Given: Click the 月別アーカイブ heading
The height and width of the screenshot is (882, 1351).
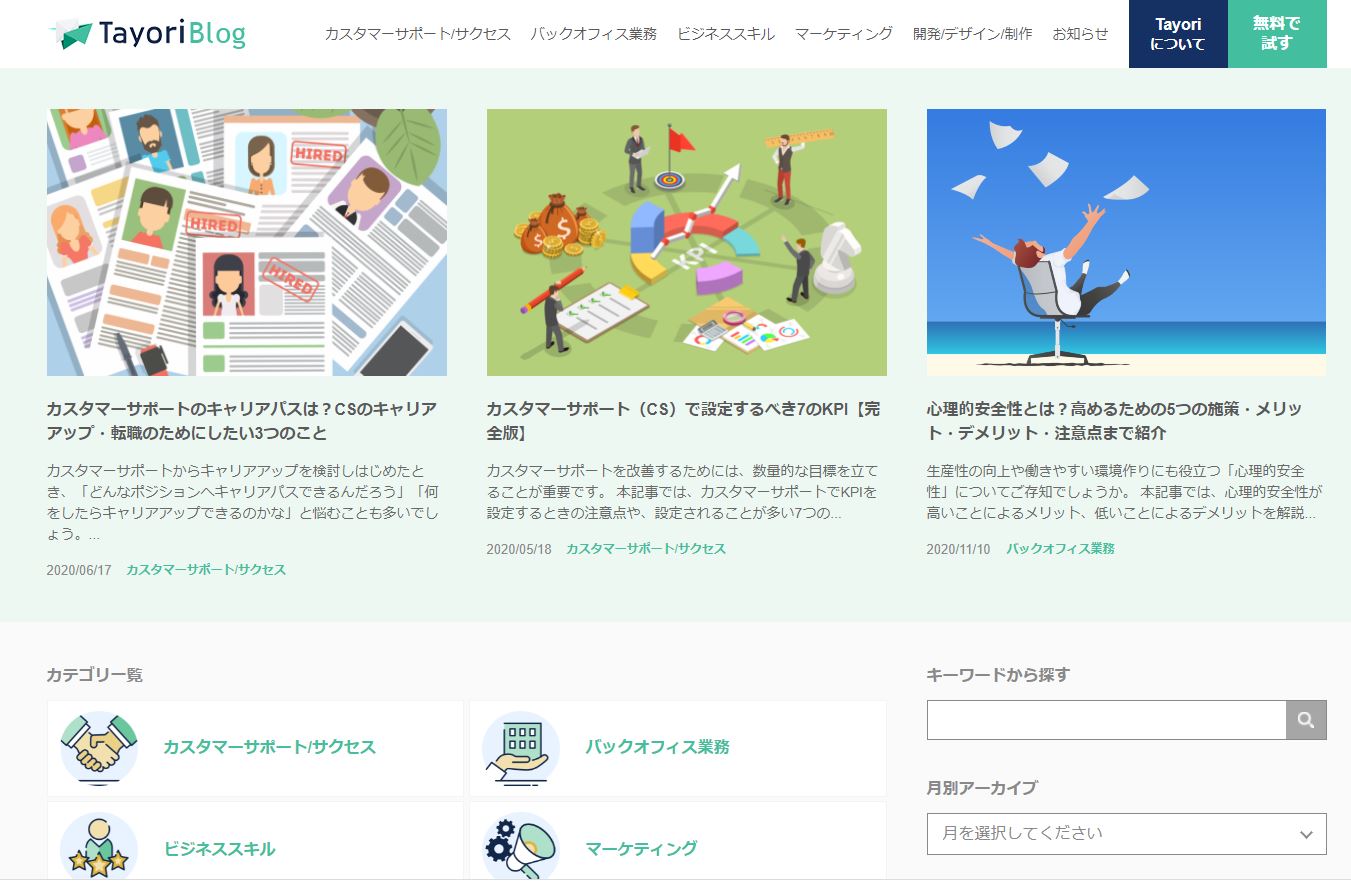Looking at the screenshot, I should click(x=982, y=788).
